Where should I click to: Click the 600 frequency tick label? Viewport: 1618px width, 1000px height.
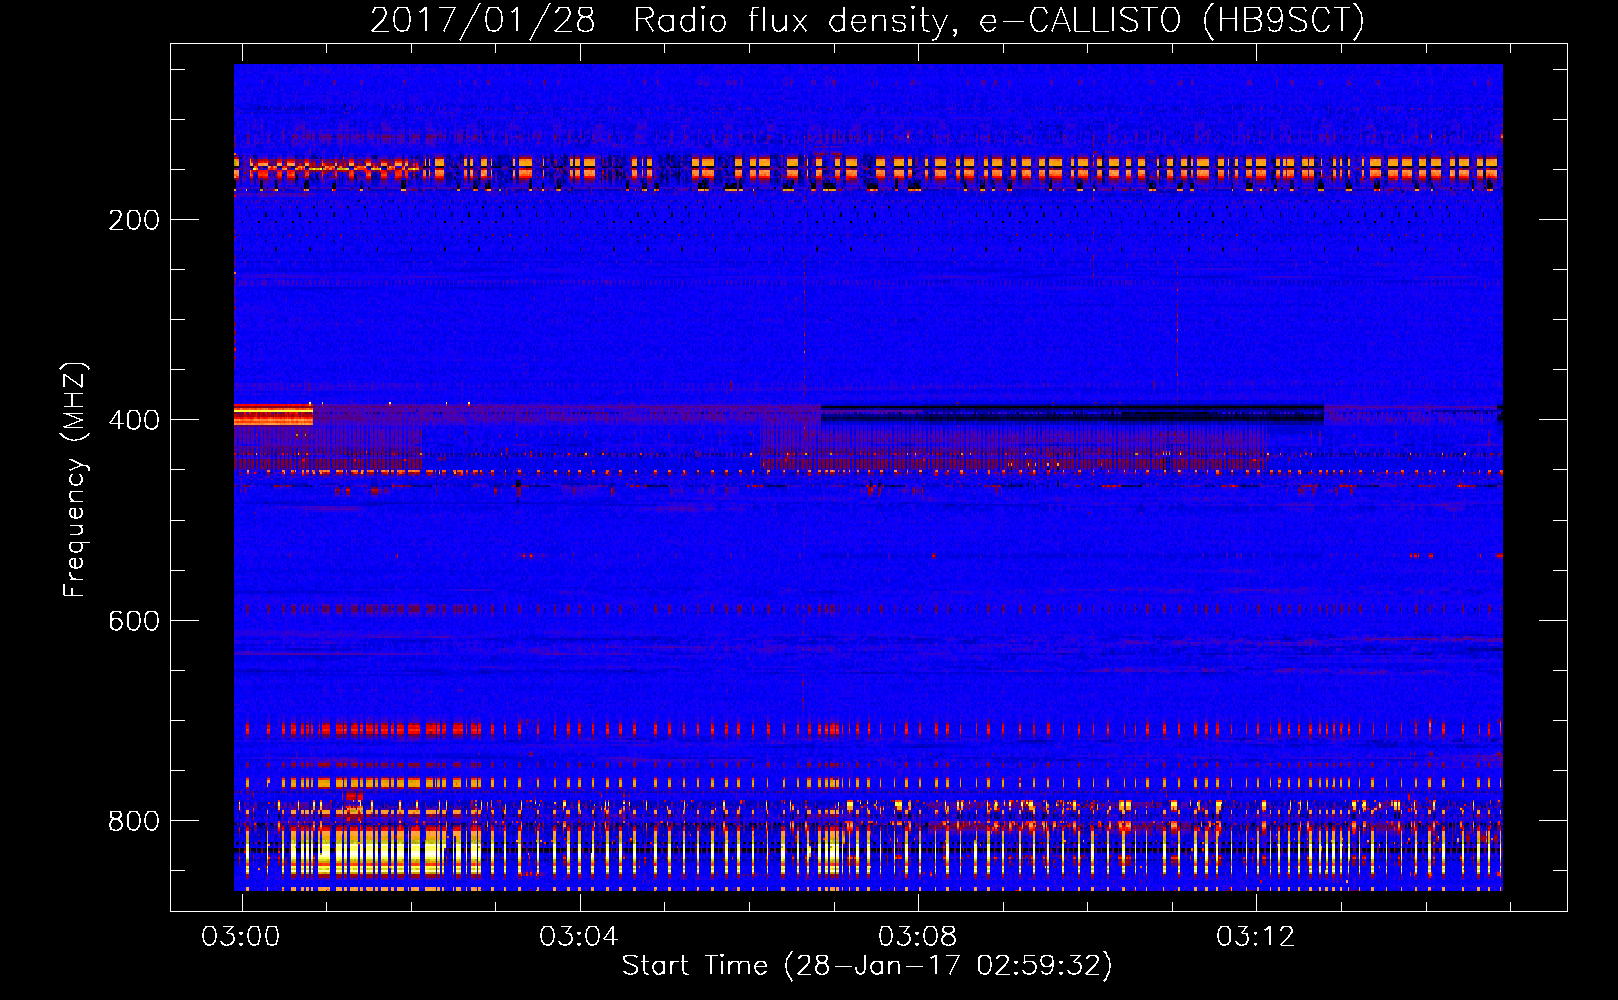tap(134, 621)
